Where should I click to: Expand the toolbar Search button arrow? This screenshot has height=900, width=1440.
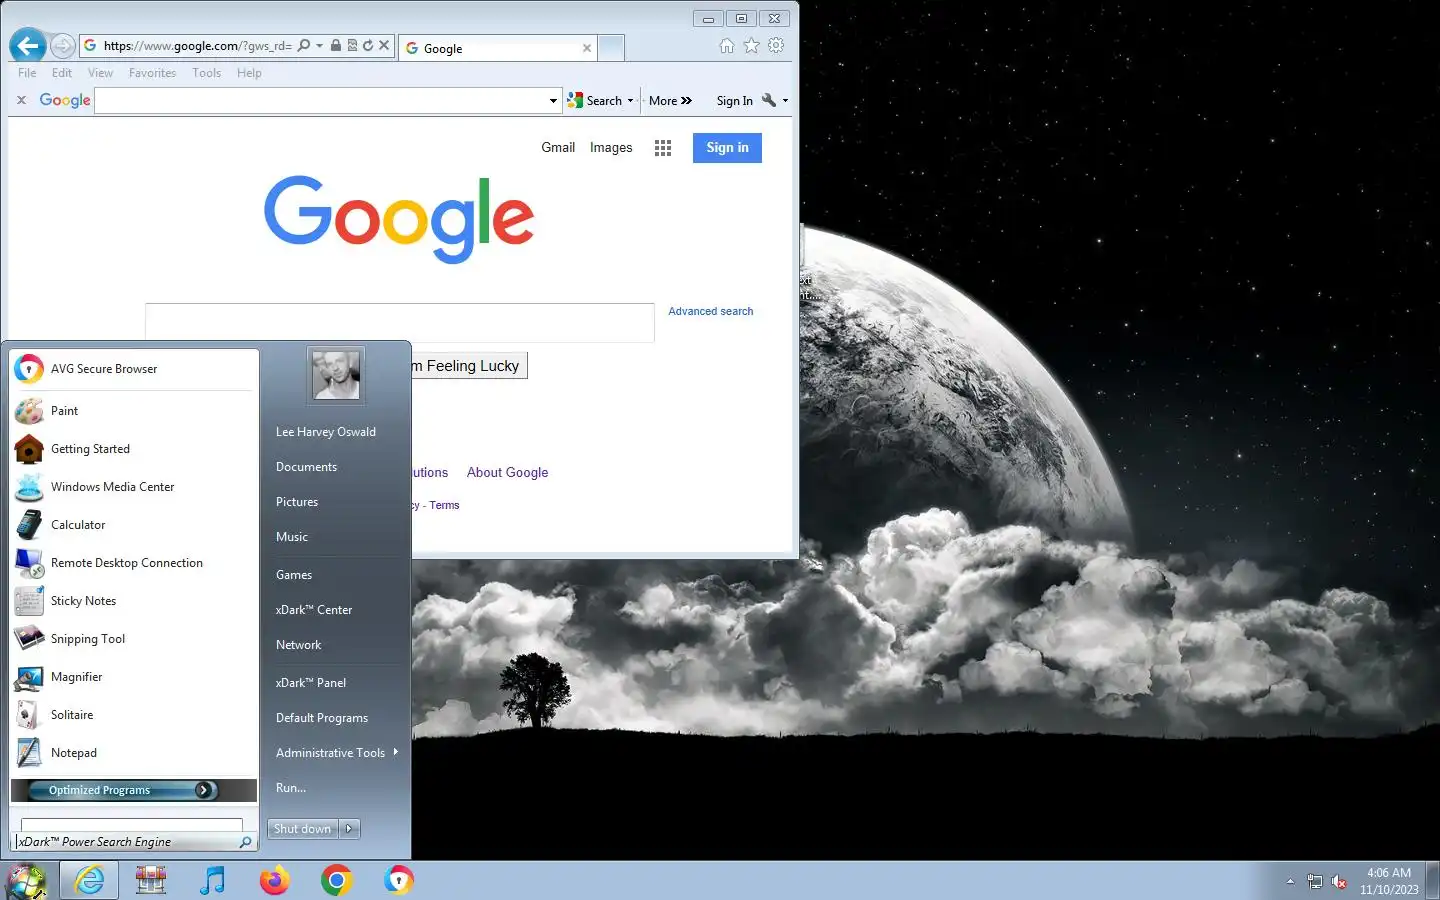[630, 101]
